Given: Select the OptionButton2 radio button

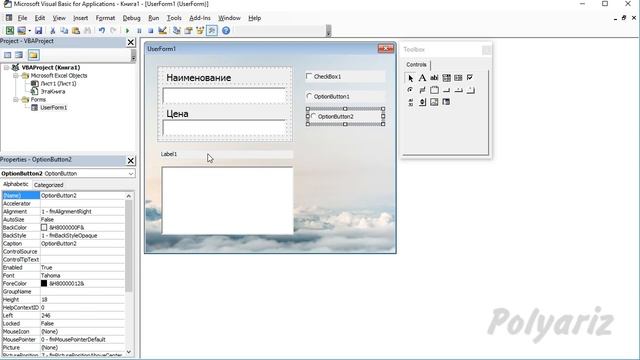Looking at the screenshot, I should (x=313, y=116).
